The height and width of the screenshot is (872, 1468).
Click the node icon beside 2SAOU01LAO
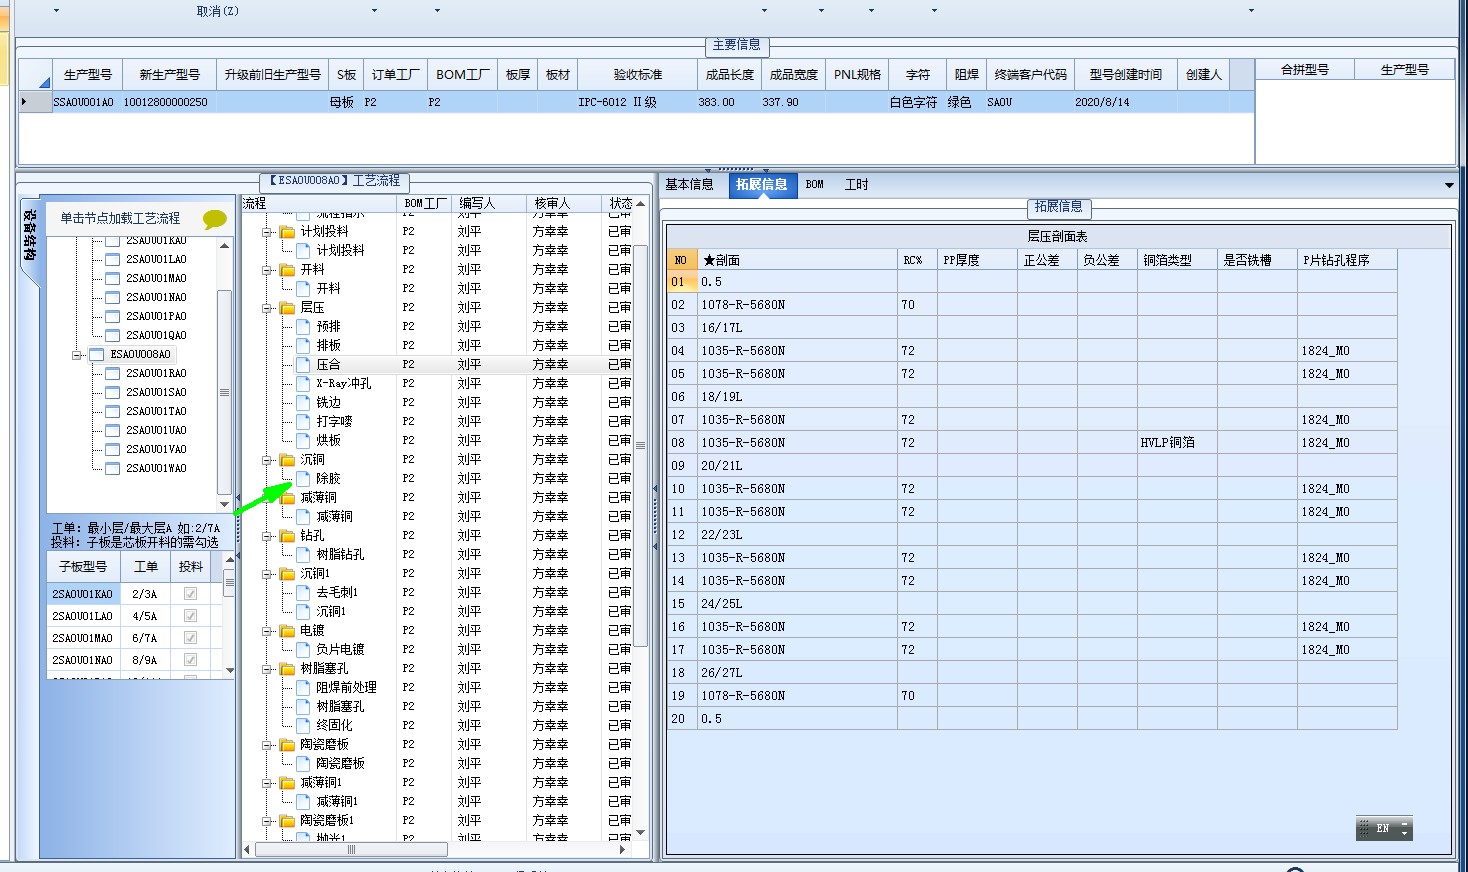113,260
